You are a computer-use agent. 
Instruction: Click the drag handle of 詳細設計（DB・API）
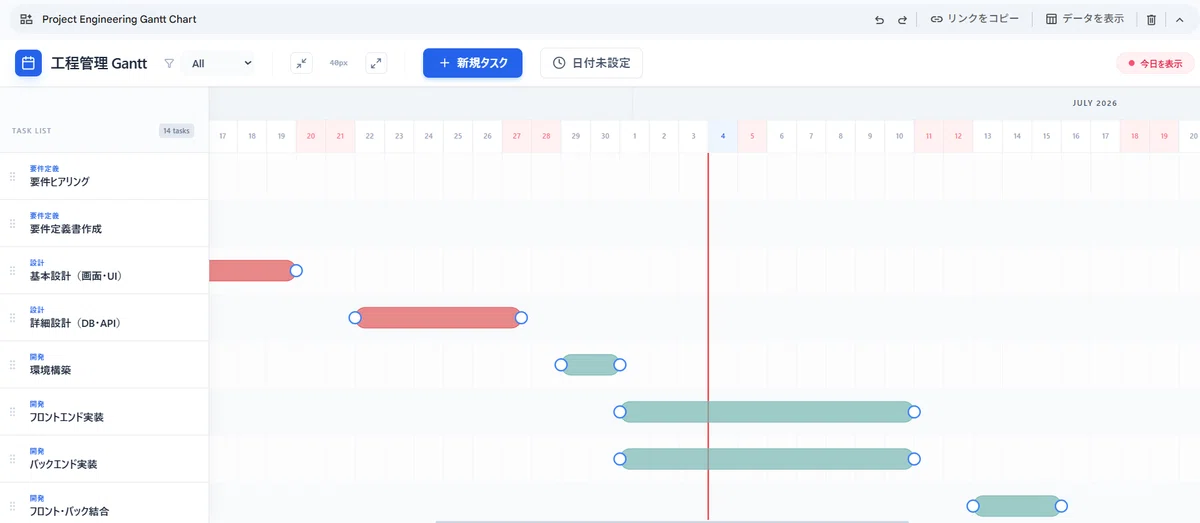tap(13, 318)
